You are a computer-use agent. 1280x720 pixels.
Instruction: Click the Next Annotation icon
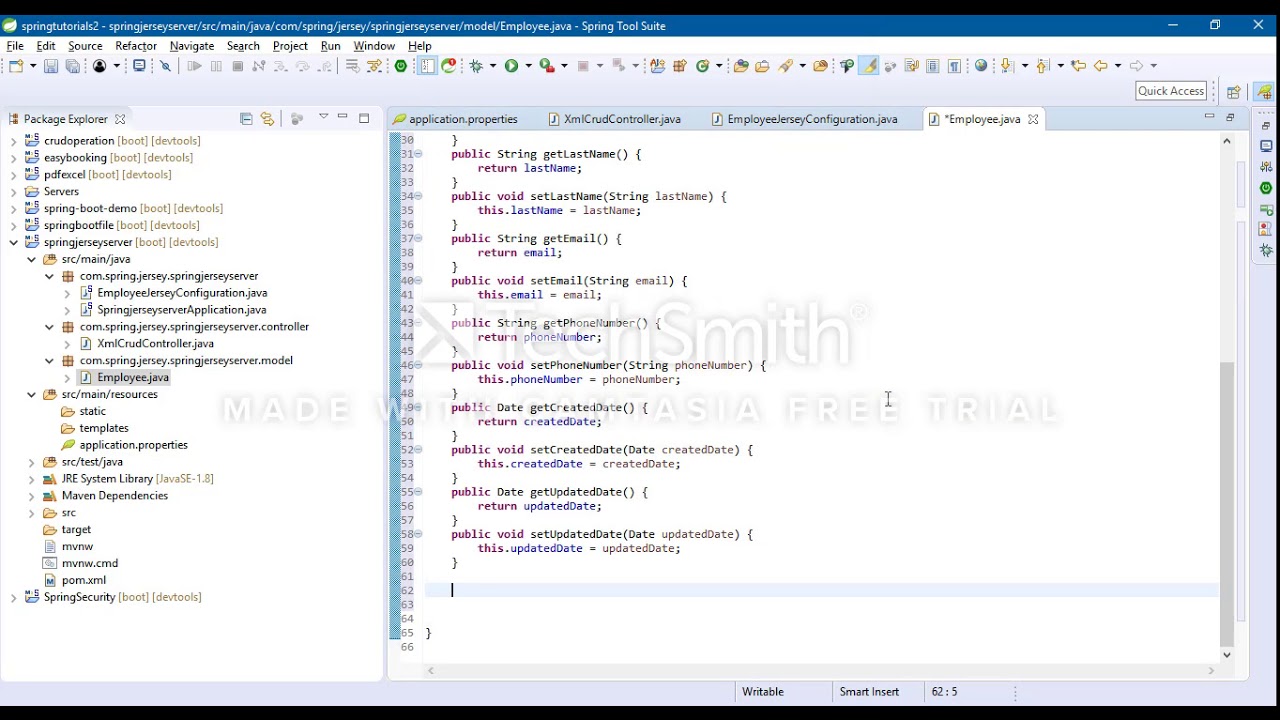pos(1008,66)
